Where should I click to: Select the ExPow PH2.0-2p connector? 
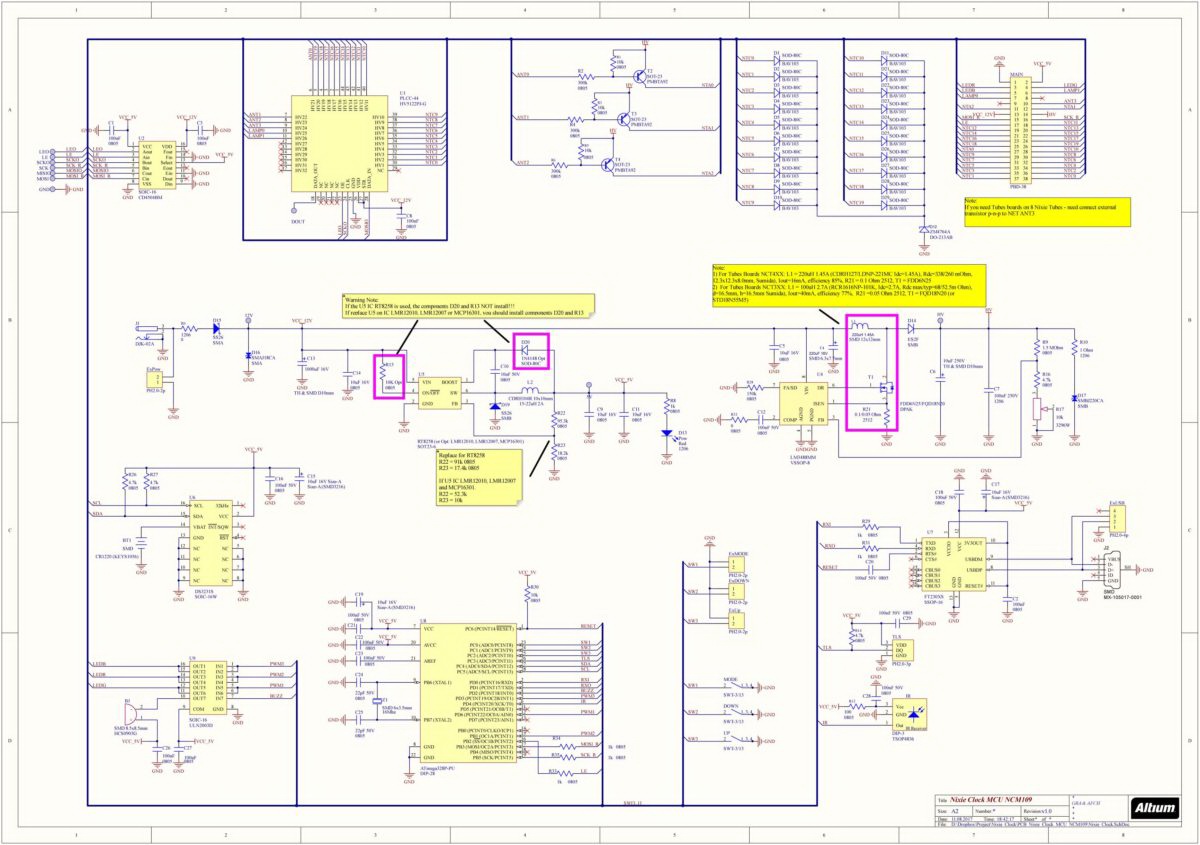point(153,378)
